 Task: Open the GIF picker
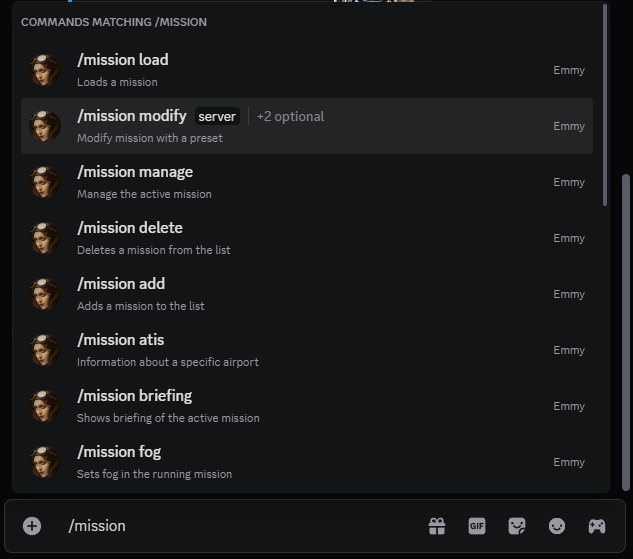477,526
